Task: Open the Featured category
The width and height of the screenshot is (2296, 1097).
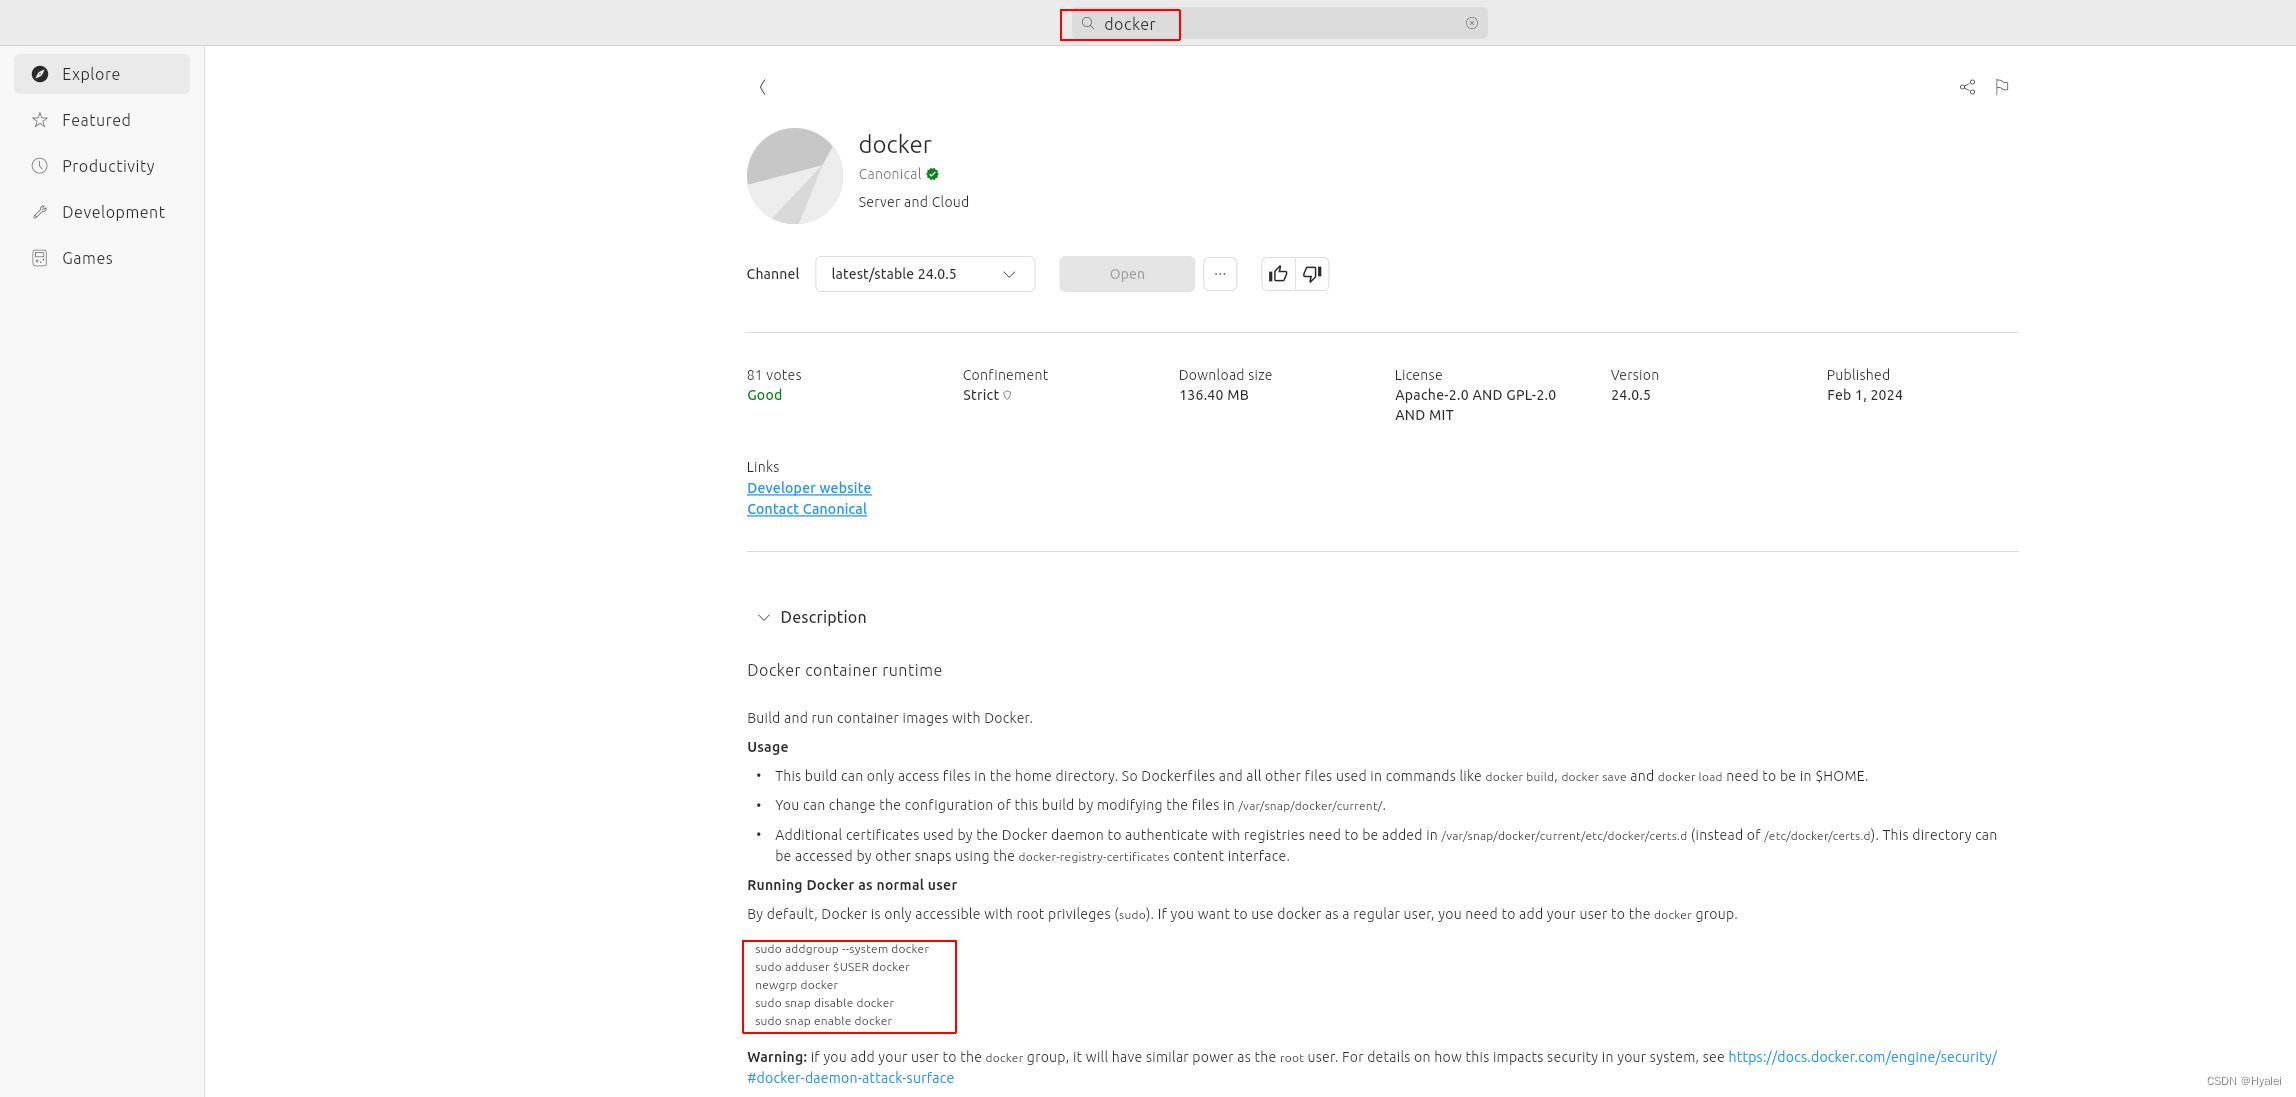Action: [96, 120]
